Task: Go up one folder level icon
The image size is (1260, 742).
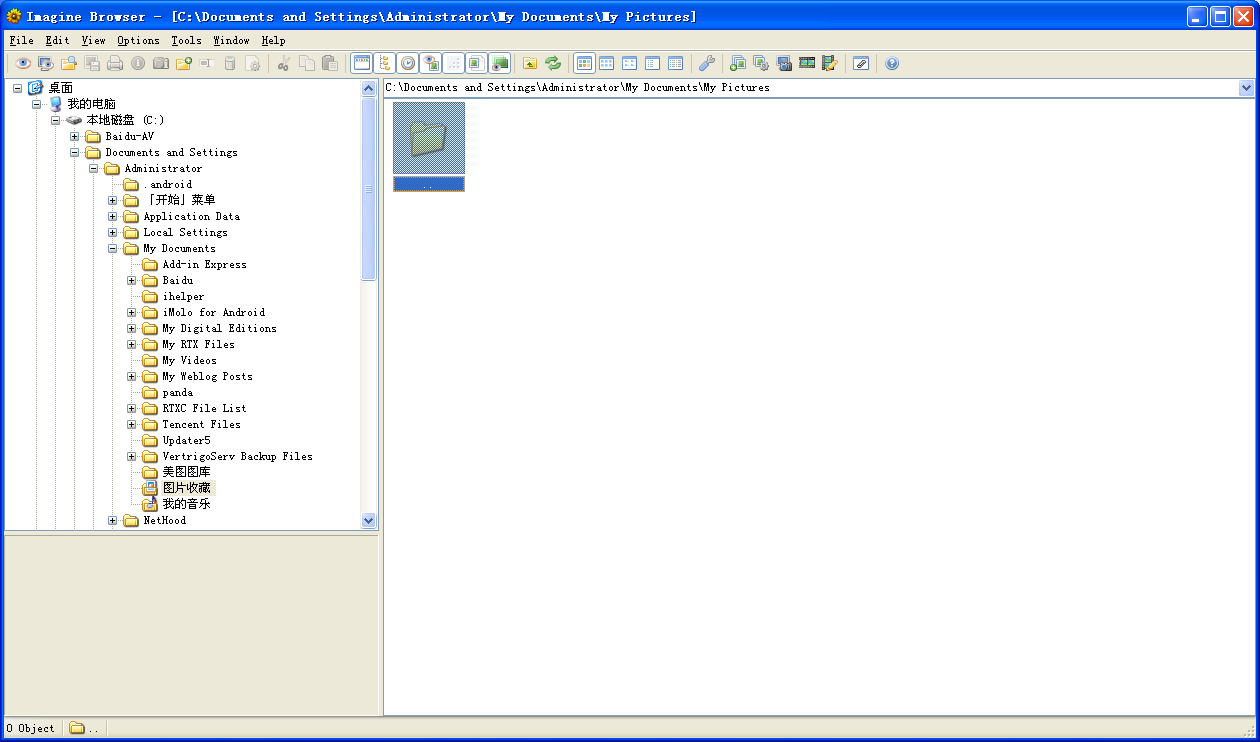Action: point(530,63)
